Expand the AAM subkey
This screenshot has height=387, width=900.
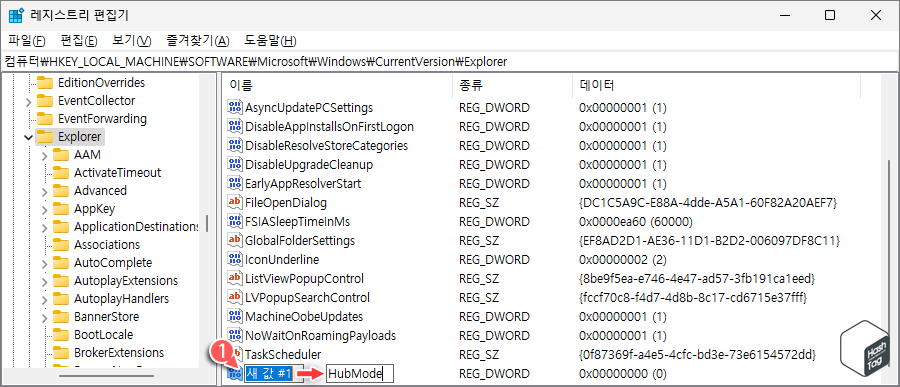coord(45,156)
